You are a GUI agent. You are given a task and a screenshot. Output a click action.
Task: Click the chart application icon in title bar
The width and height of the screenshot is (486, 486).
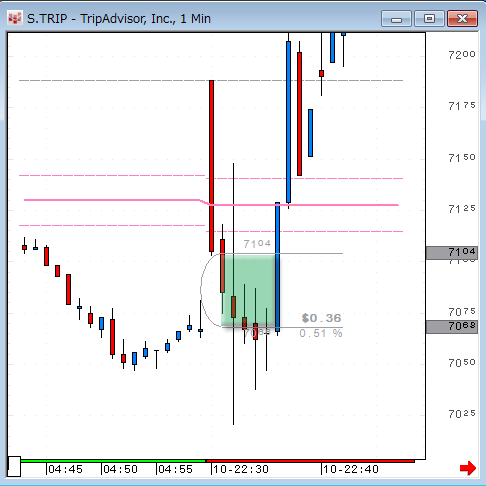point(15,19)
